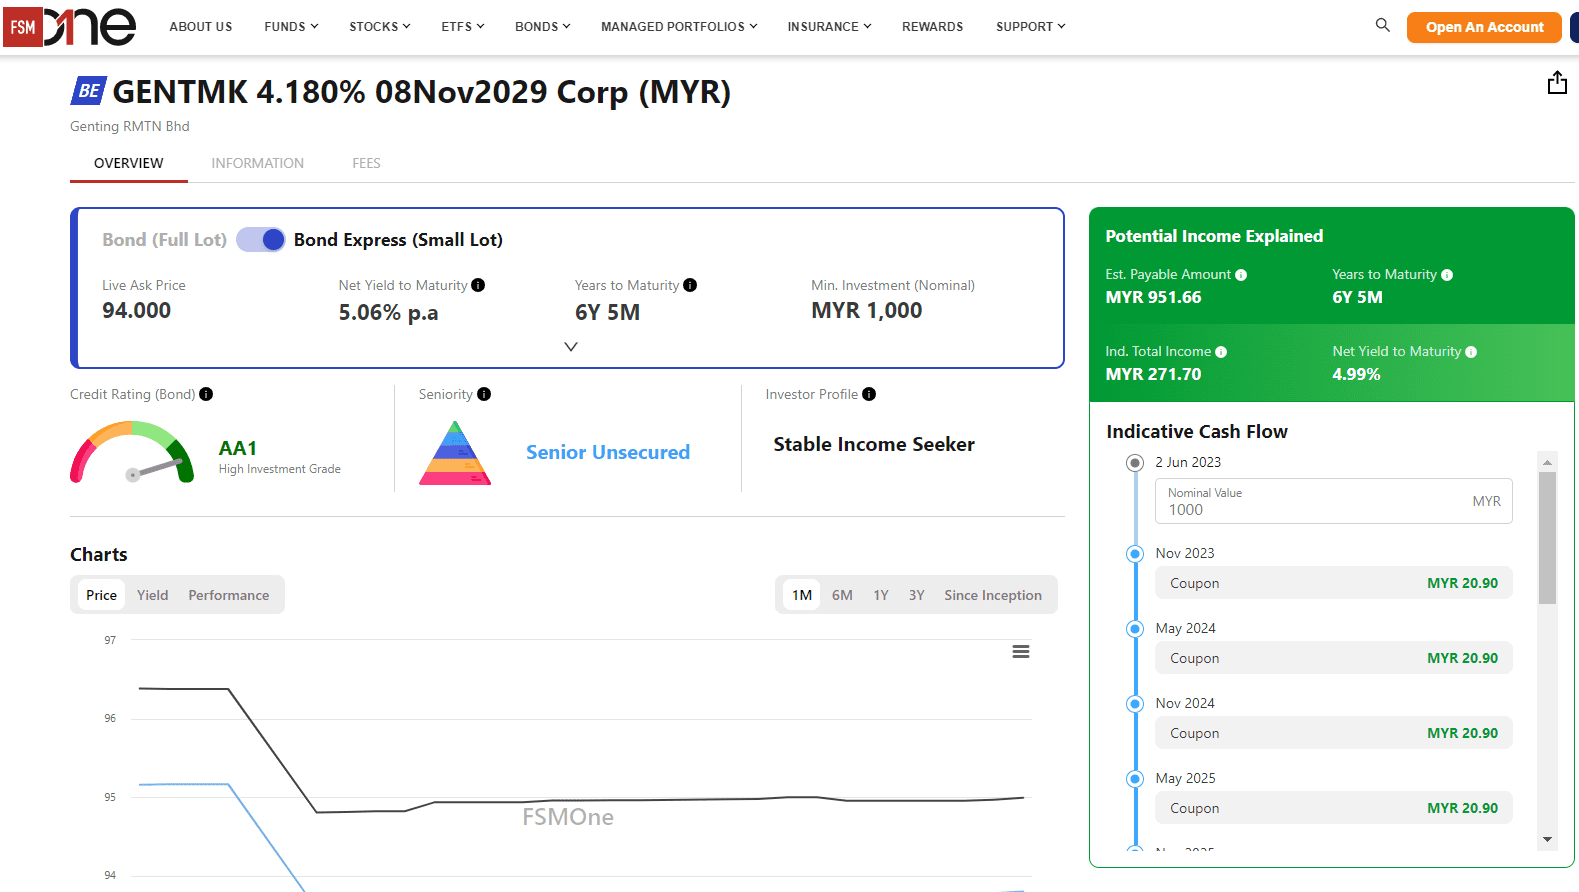The width and height of the screenshot is (1579, 892).
Task: Click the search magnifier icon
Action: pyautogui.click(x=1382, y=25)
